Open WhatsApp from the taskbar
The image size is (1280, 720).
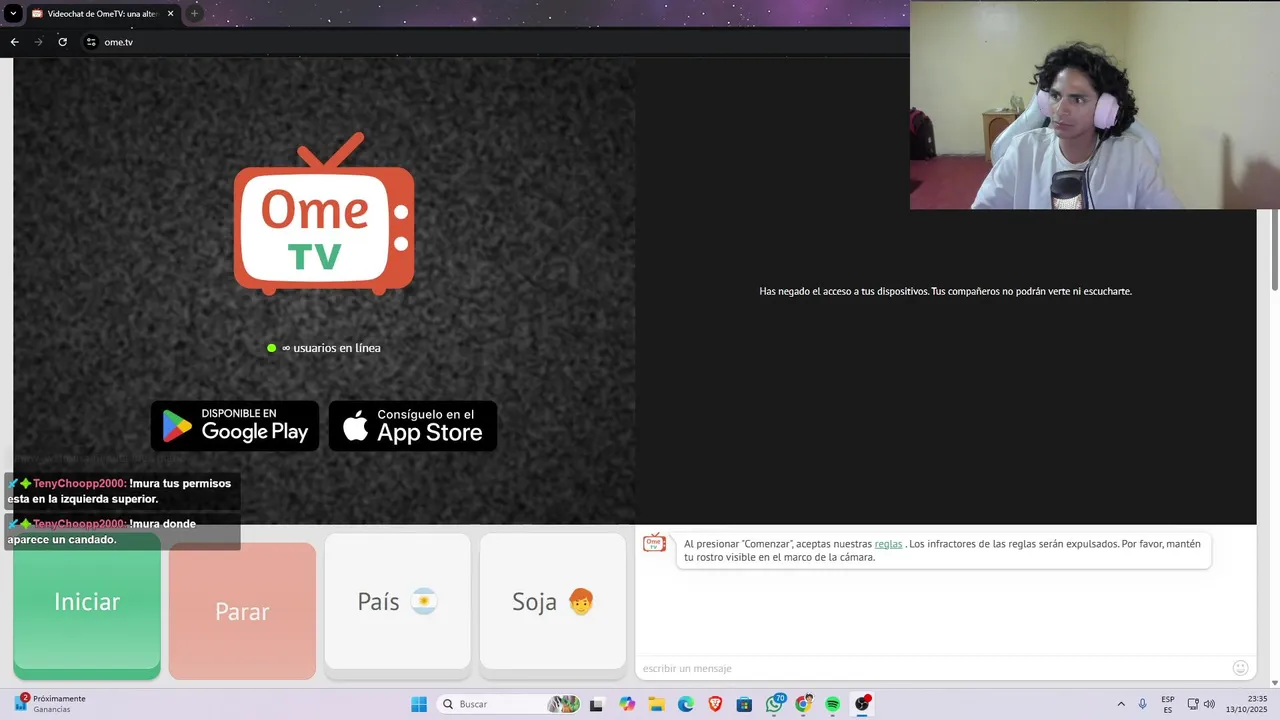774,704
